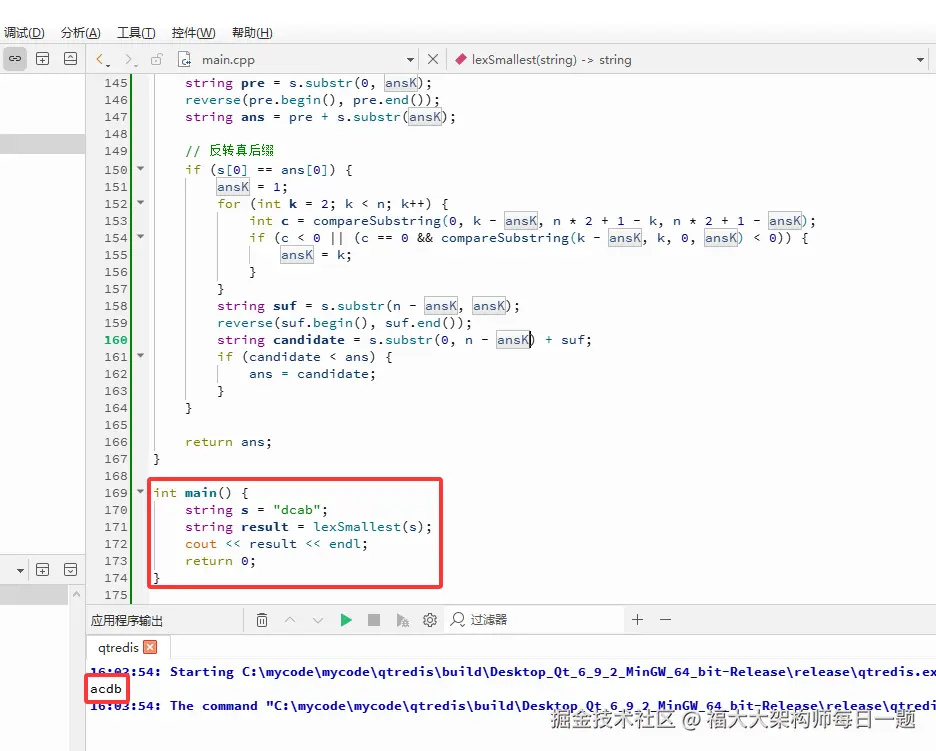Click the "dcab" string literal
936x751 pixels.
[x=297, y=510]
